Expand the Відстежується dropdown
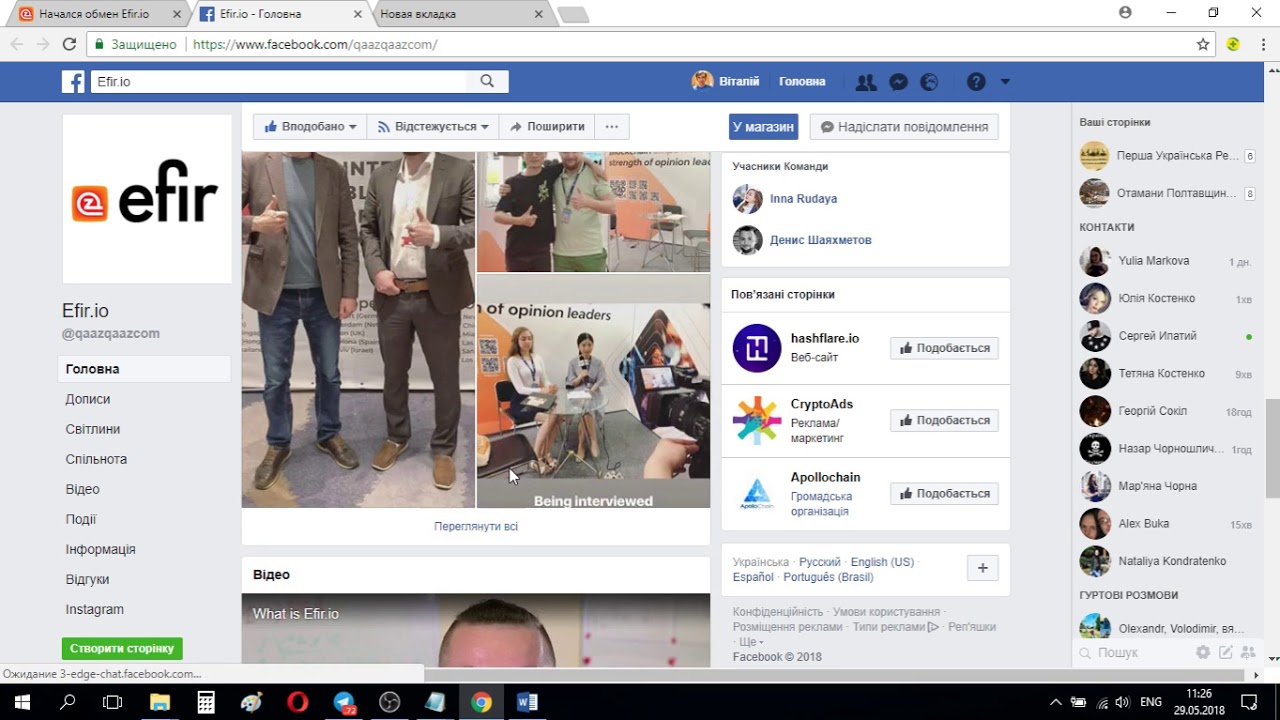This screenshot has height=720, width=1280. pyautogui.click(x=432, y=127)
